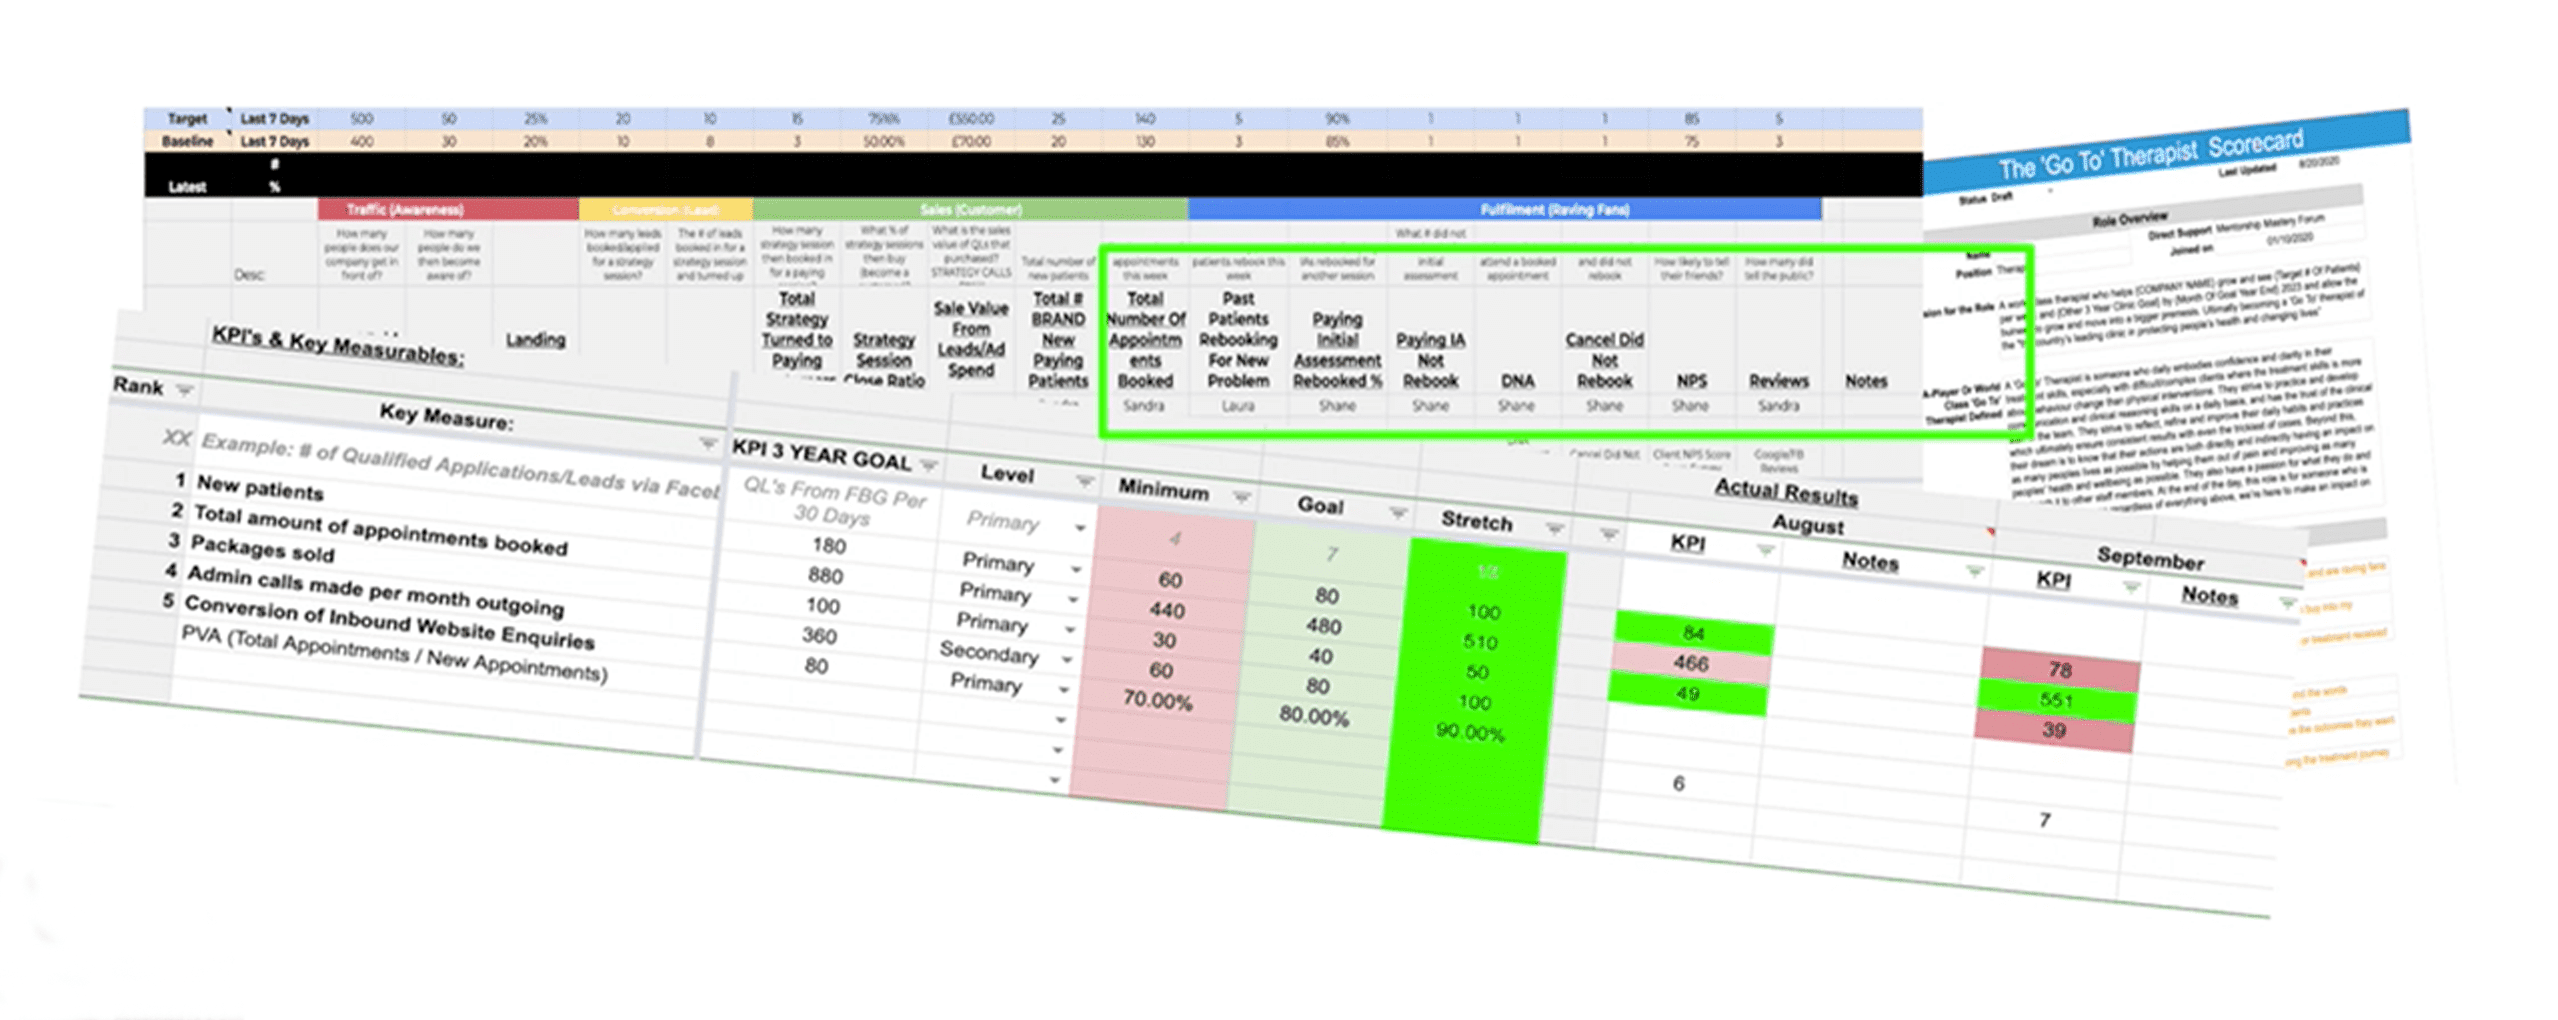The height and width of the screenshot is (1020, 2558).
Task: Expand the Secondary Level dropdown for Admin calls
Action: (1067, 660)
